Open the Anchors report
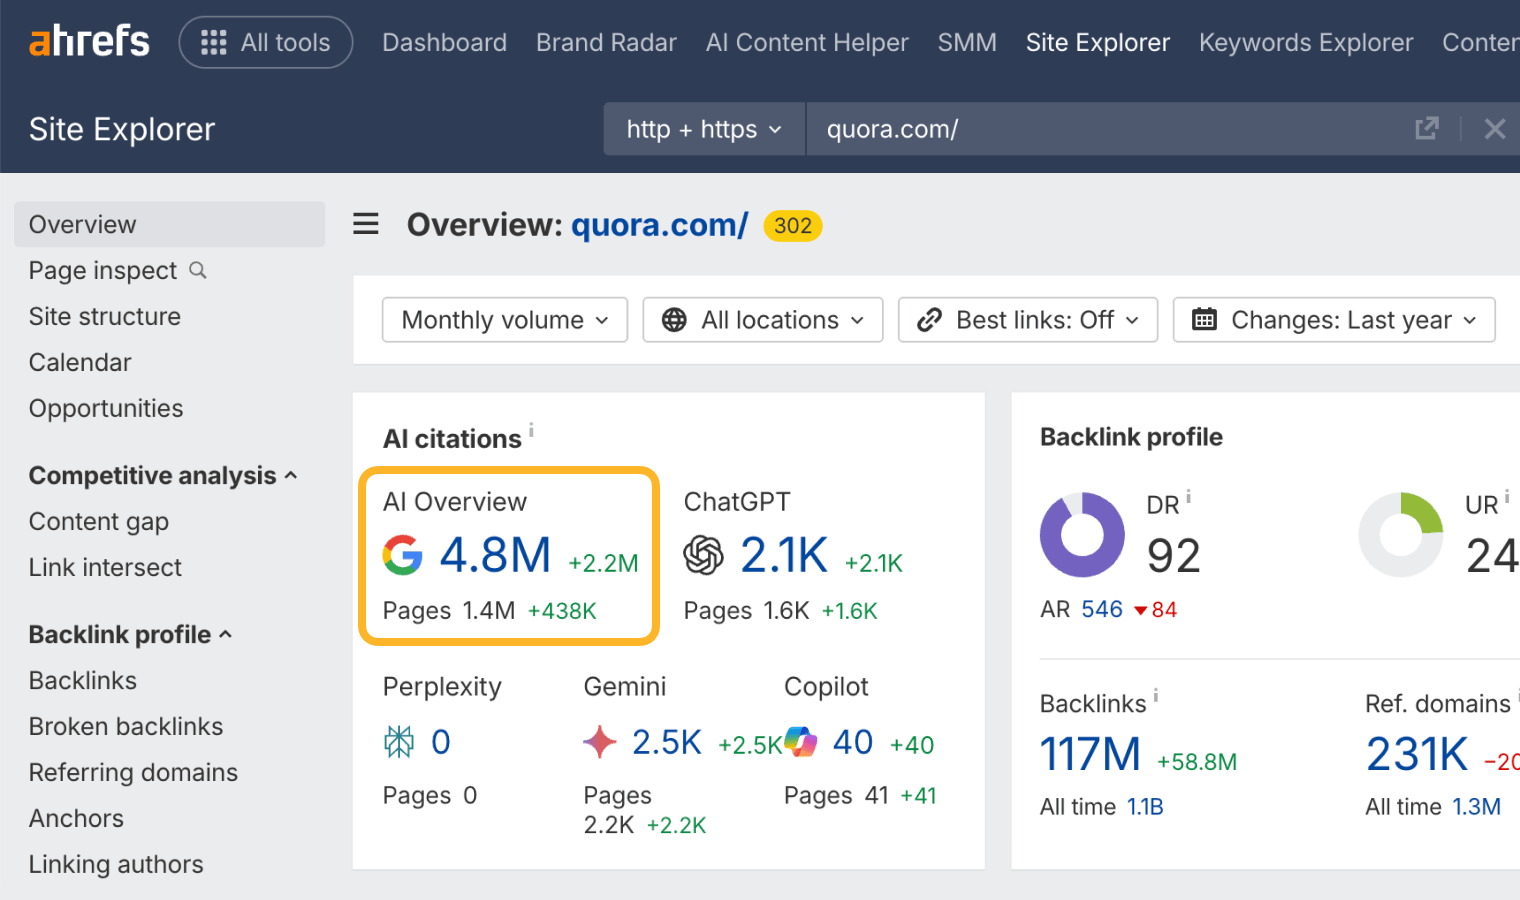 [x=76, y=818]
